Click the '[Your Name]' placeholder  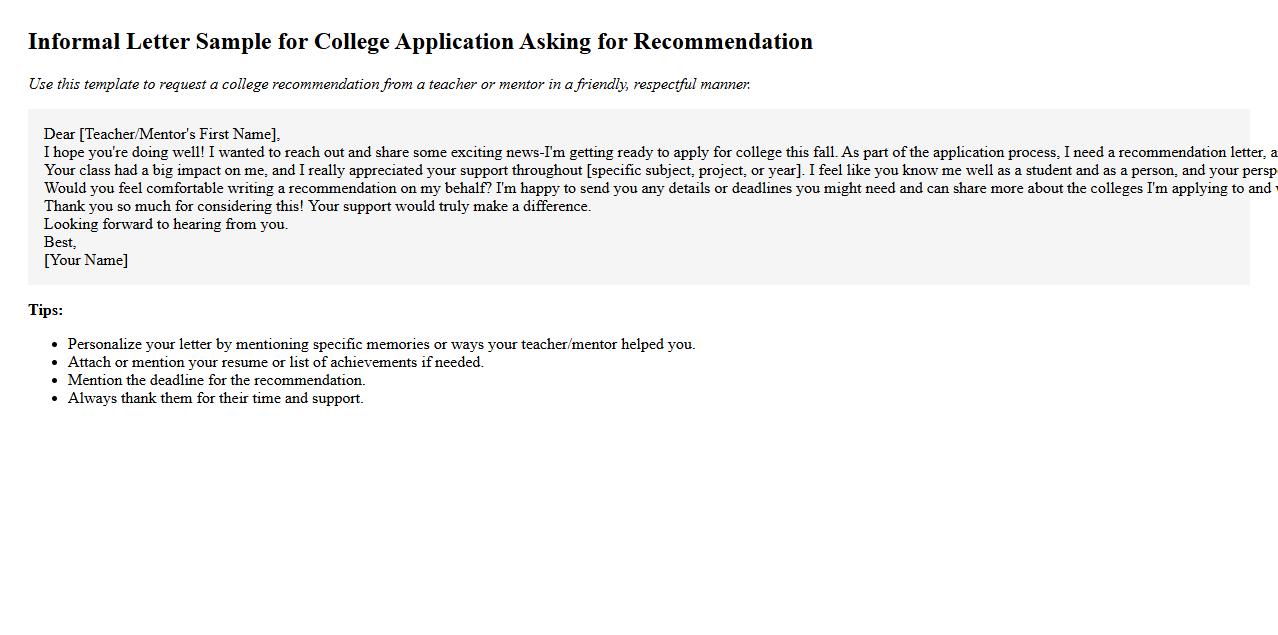click(x=86, y=260)
